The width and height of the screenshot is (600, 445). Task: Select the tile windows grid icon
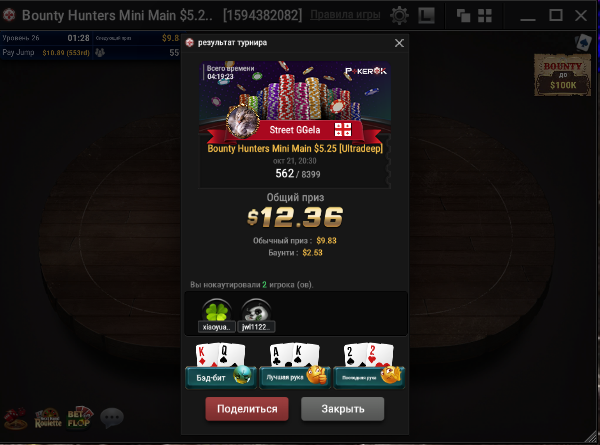[x=485, y=16]
